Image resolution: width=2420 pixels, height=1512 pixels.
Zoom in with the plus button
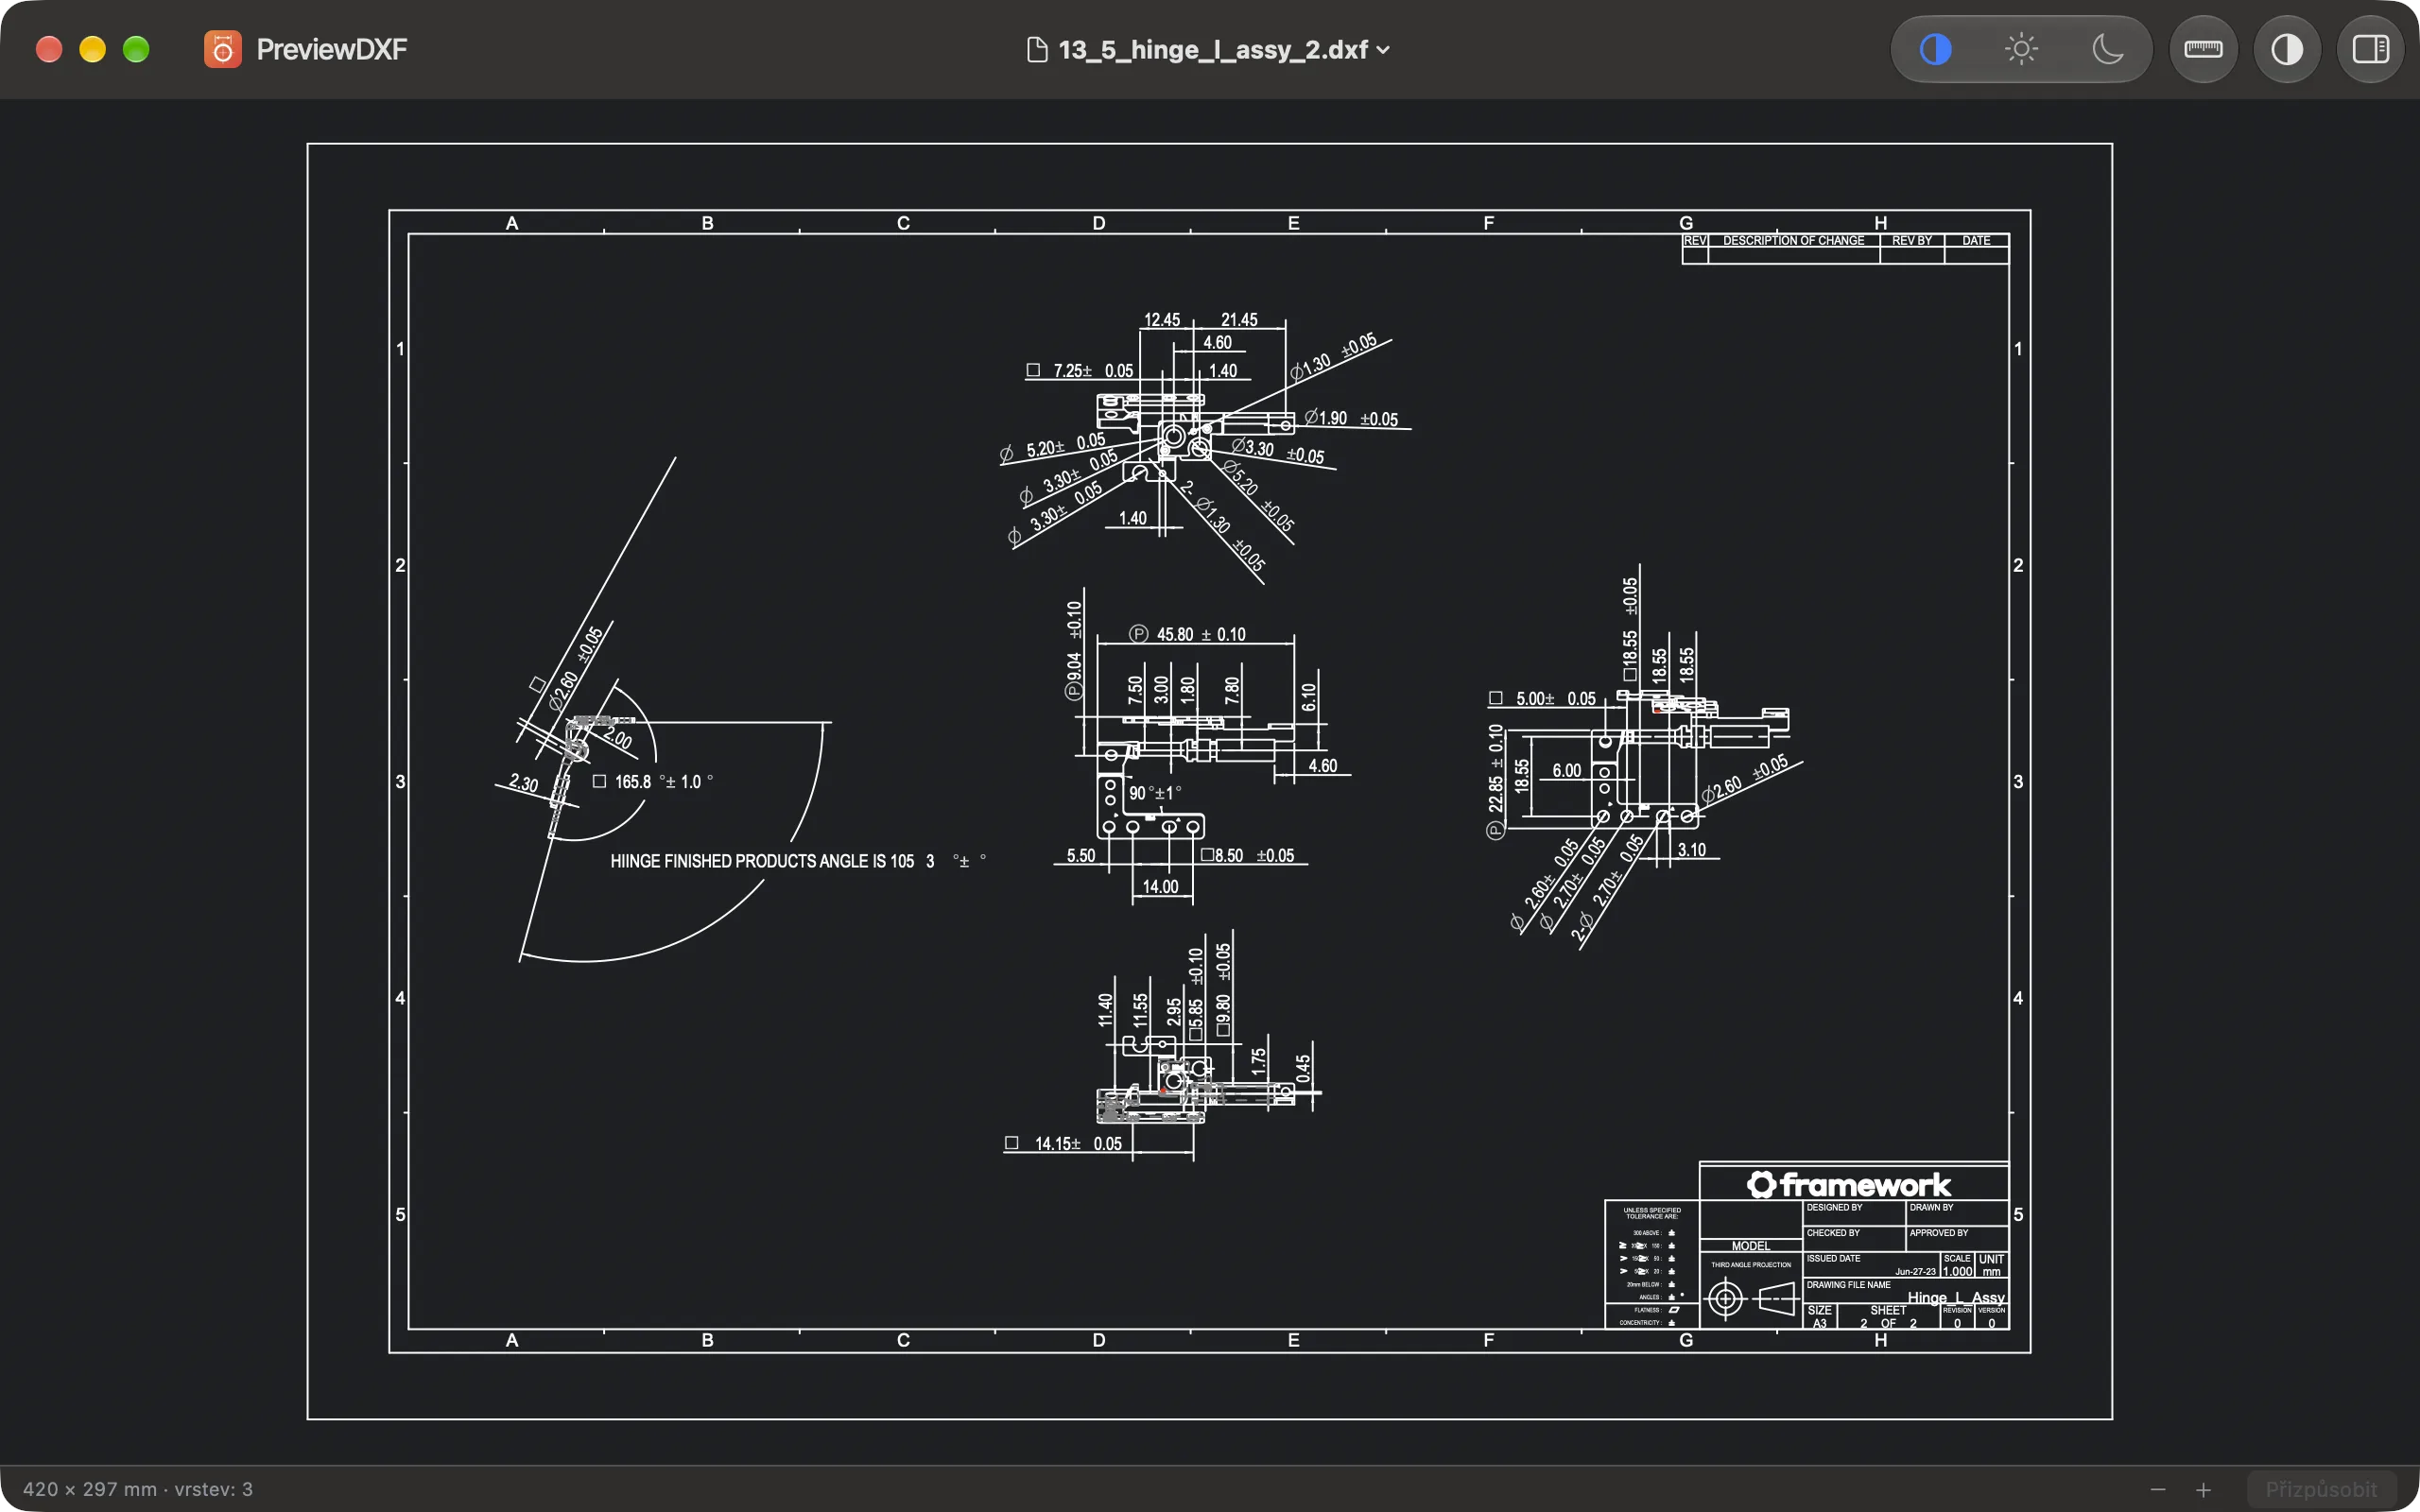[2203, 1489]
